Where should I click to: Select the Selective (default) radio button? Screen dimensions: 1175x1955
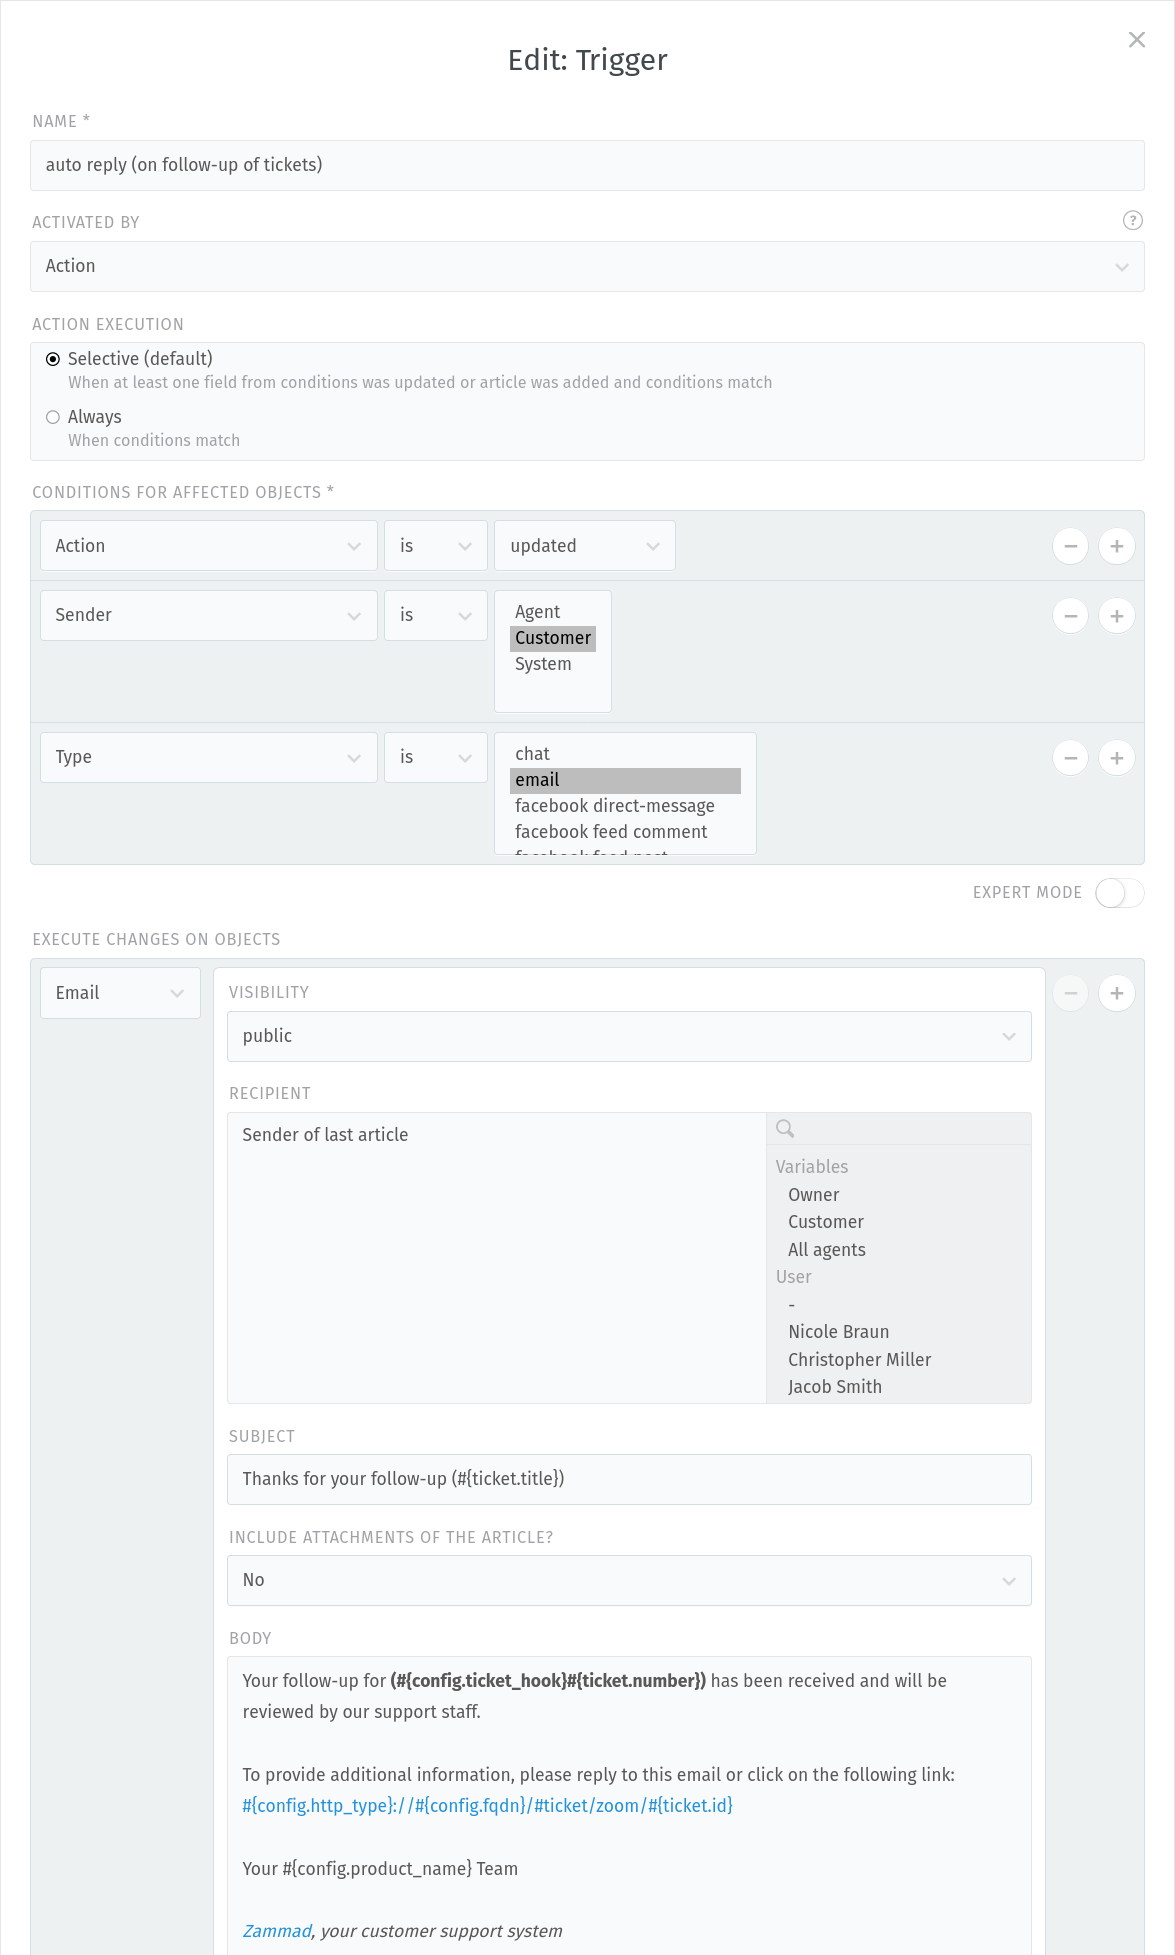(53, 359)
